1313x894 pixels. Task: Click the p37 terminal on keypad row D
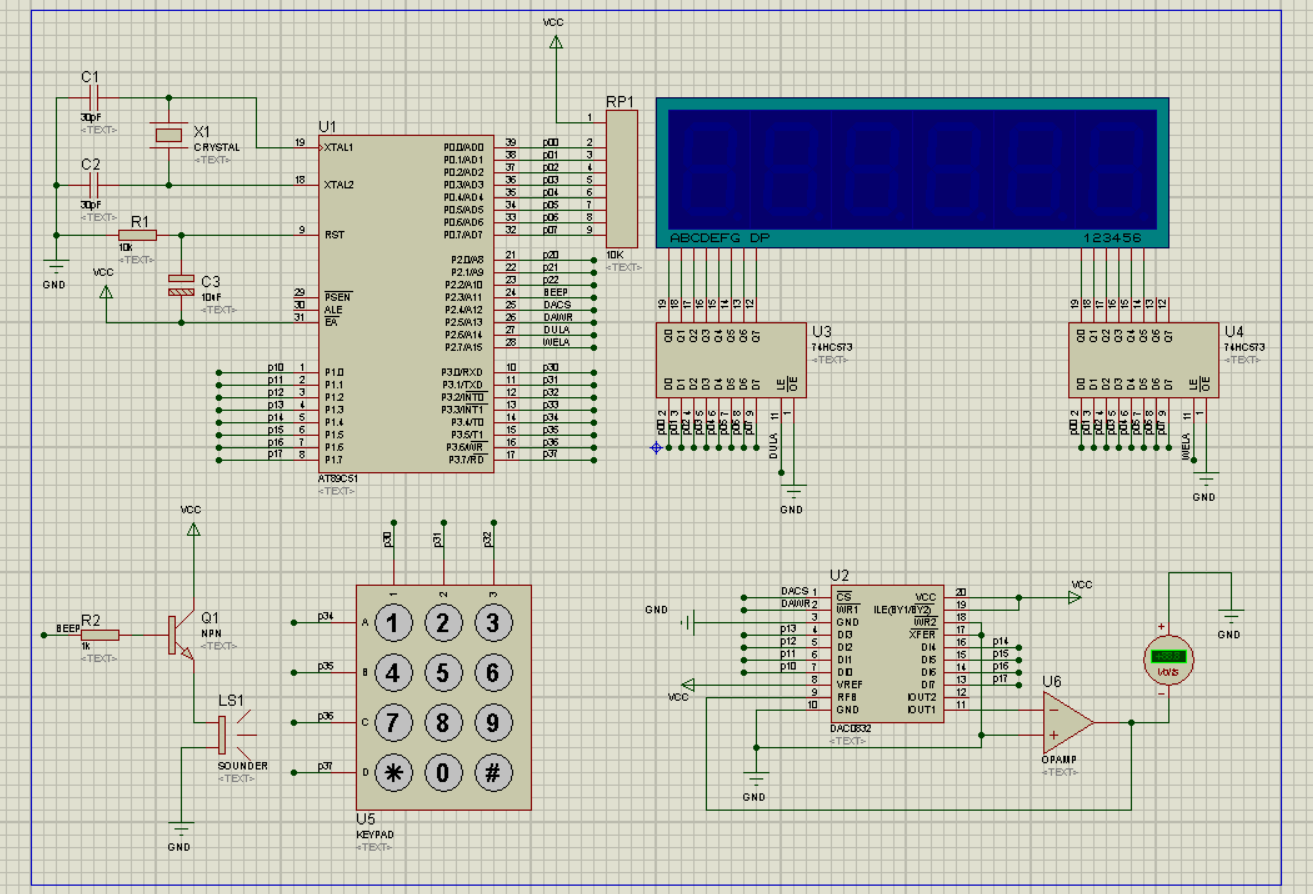point(294,772)
